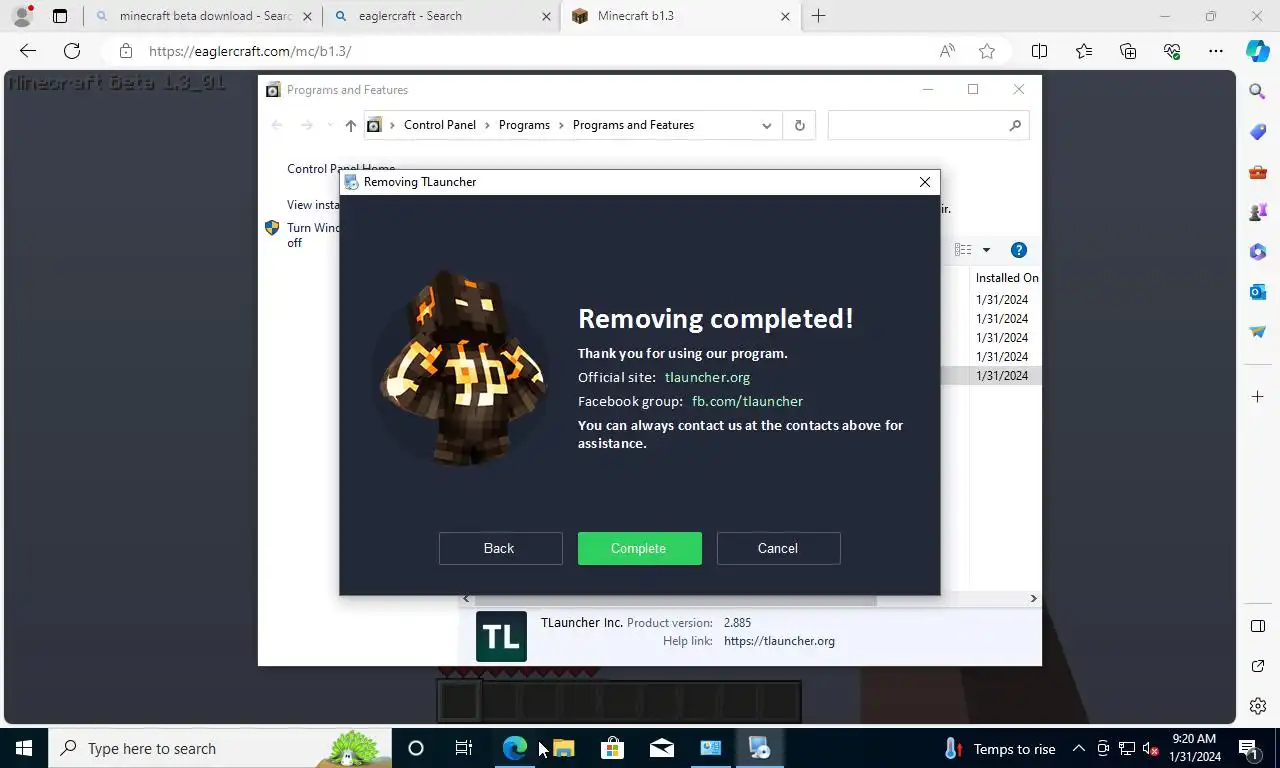The width and height of the screenshot is (1280, 768).
Task: Click the Programs breadcrumb in Control Panel
Action: tap(524, 125)
